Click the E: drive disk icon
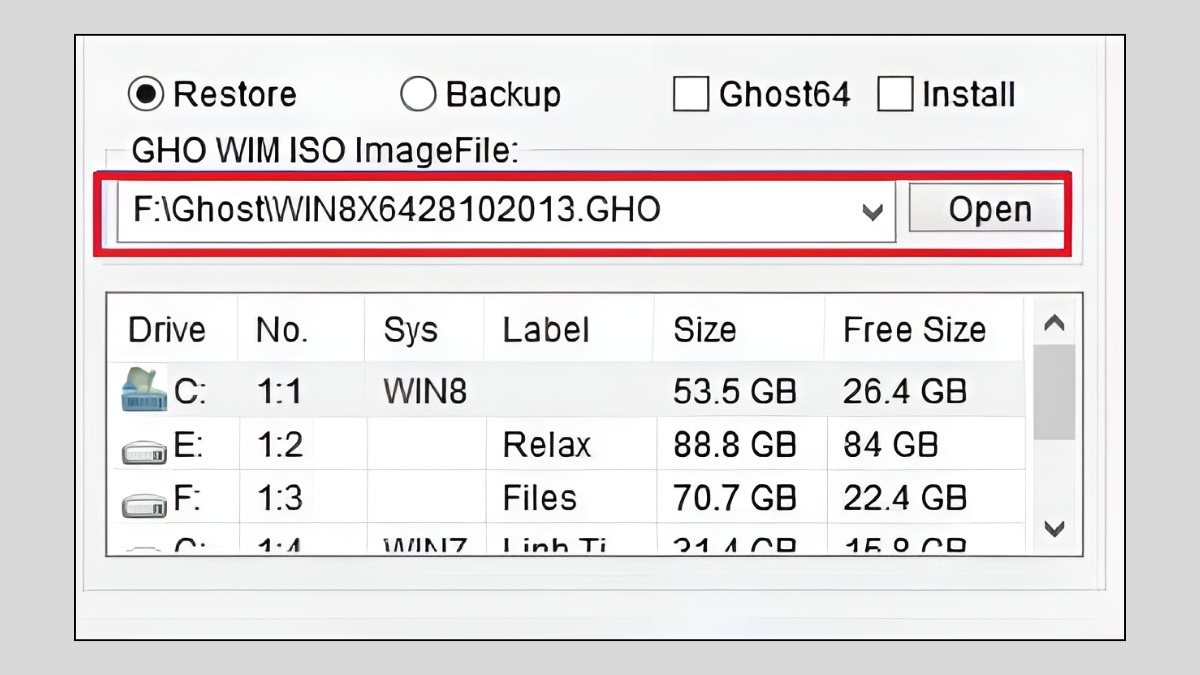The image size is (1200, 675). click(145, 448)
